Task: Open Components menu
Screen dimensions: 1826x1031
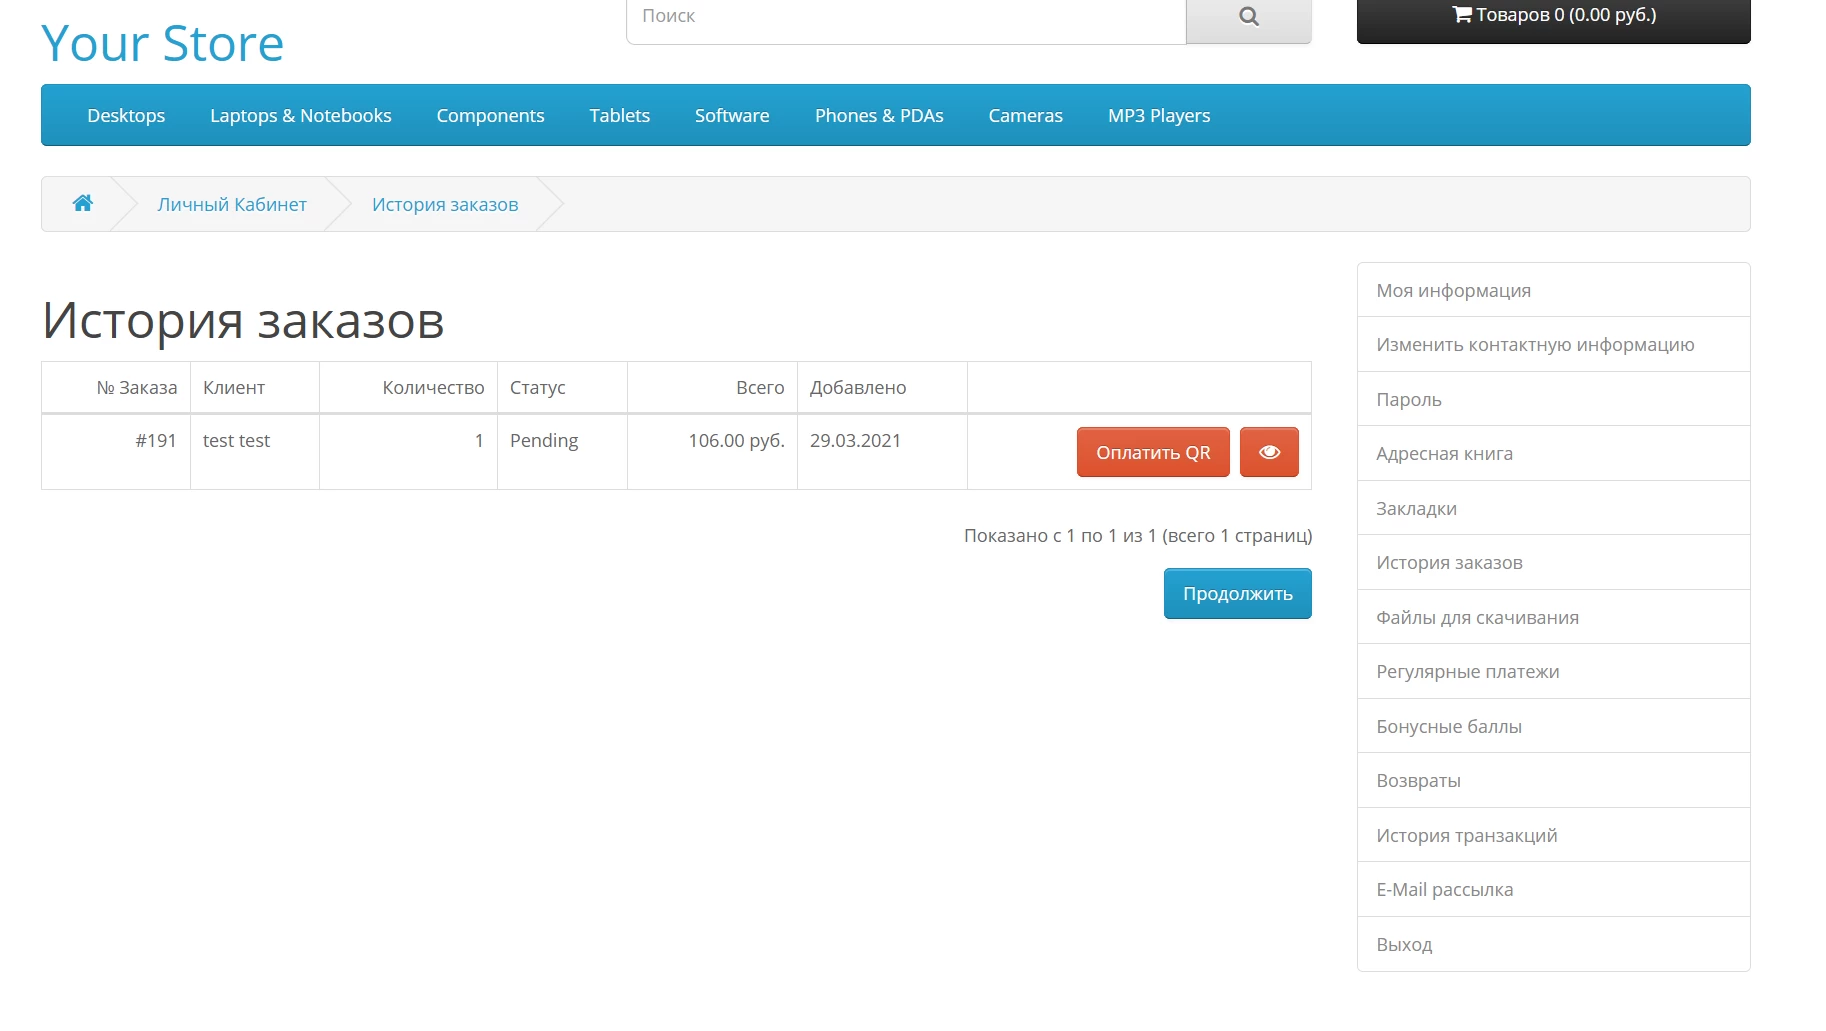Action: pos(490,116)
